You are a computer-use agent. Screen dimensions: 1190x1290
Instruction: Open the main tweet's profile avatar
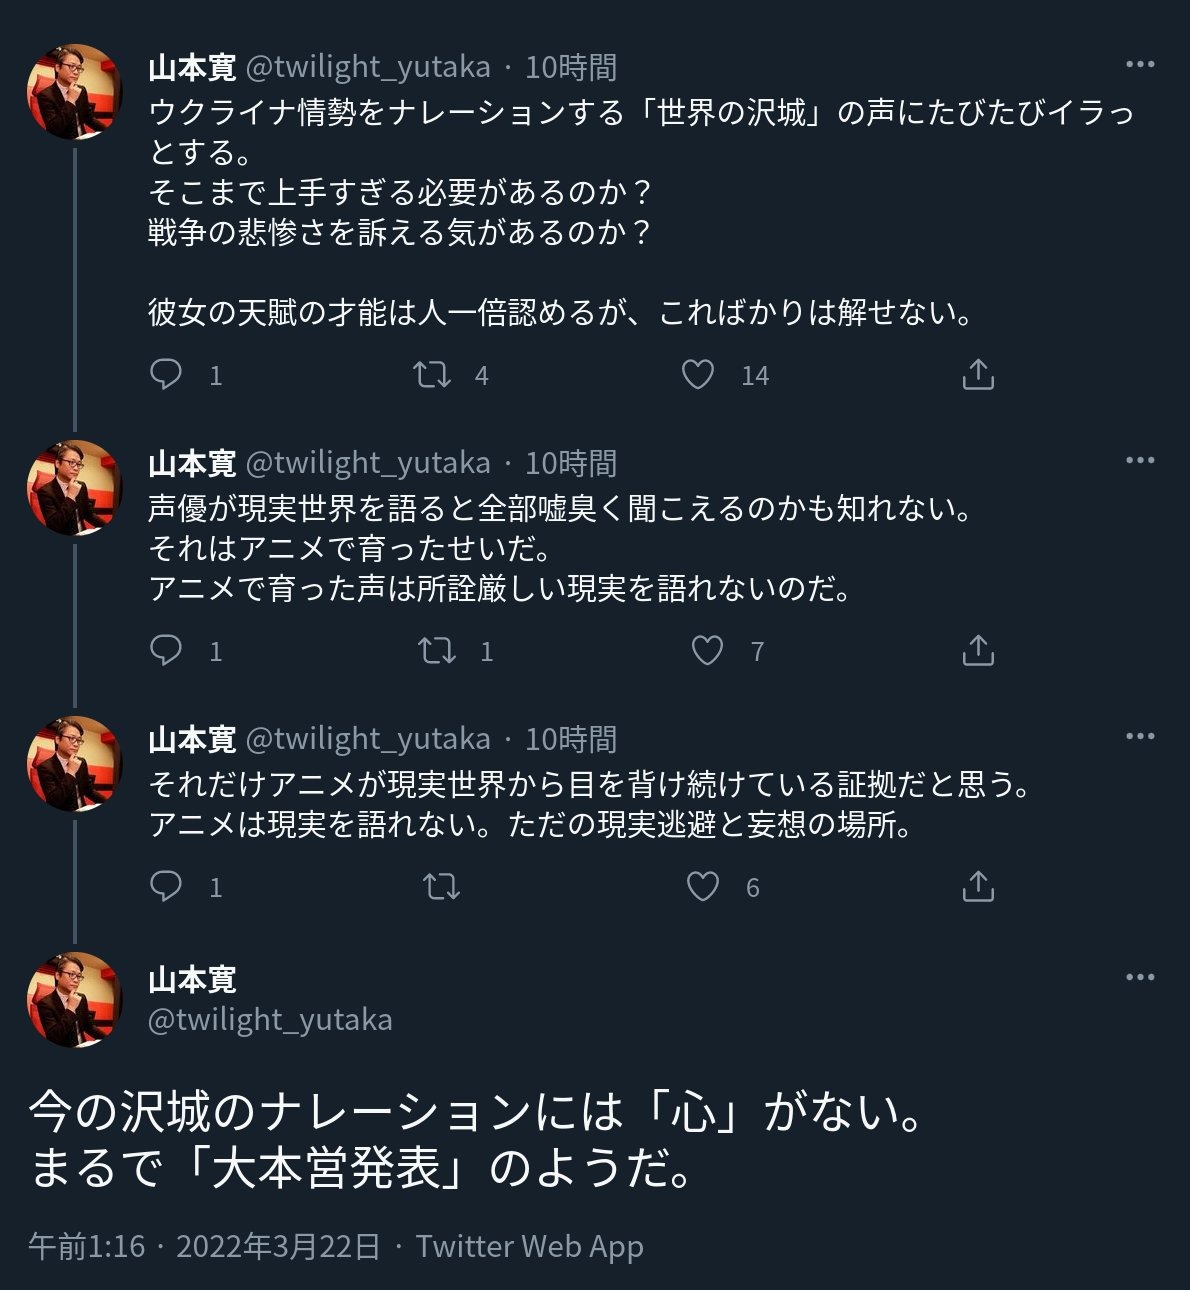pyautogui.click(x=74, y=999)
